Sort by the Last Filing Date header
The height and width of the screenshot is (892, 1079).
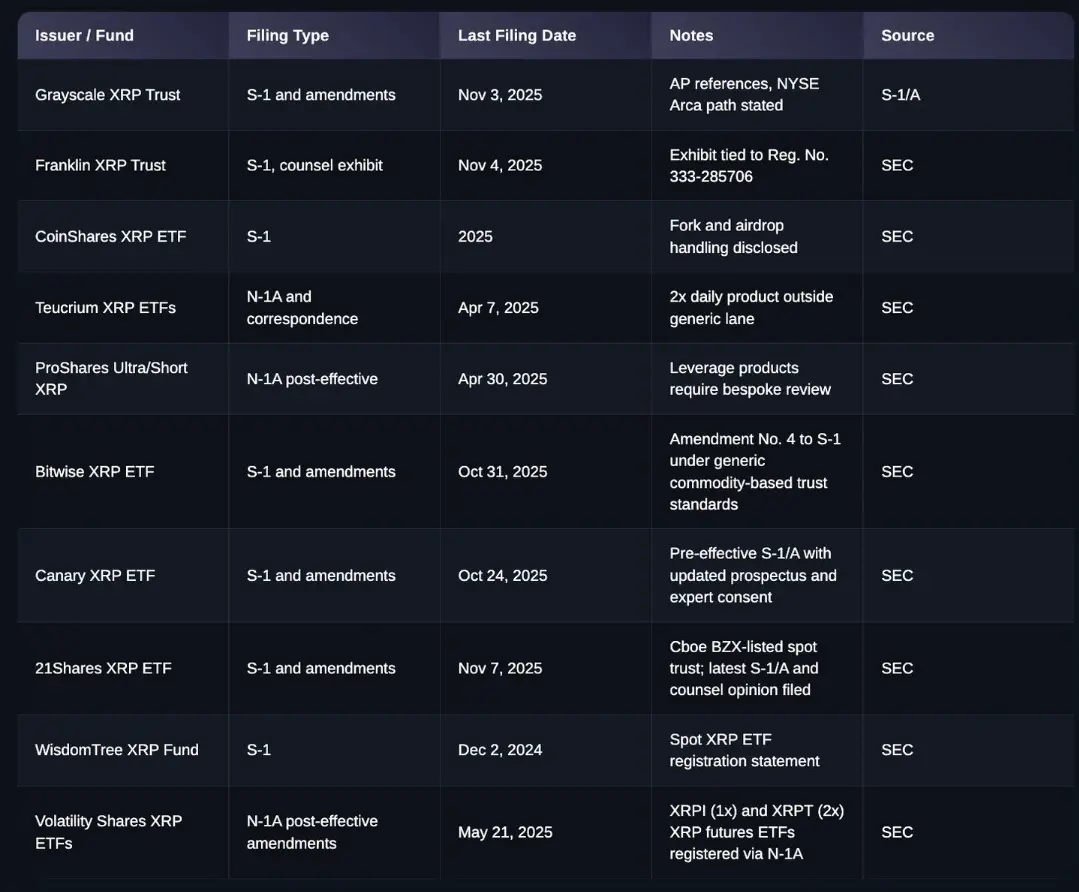tap(516, 36)
